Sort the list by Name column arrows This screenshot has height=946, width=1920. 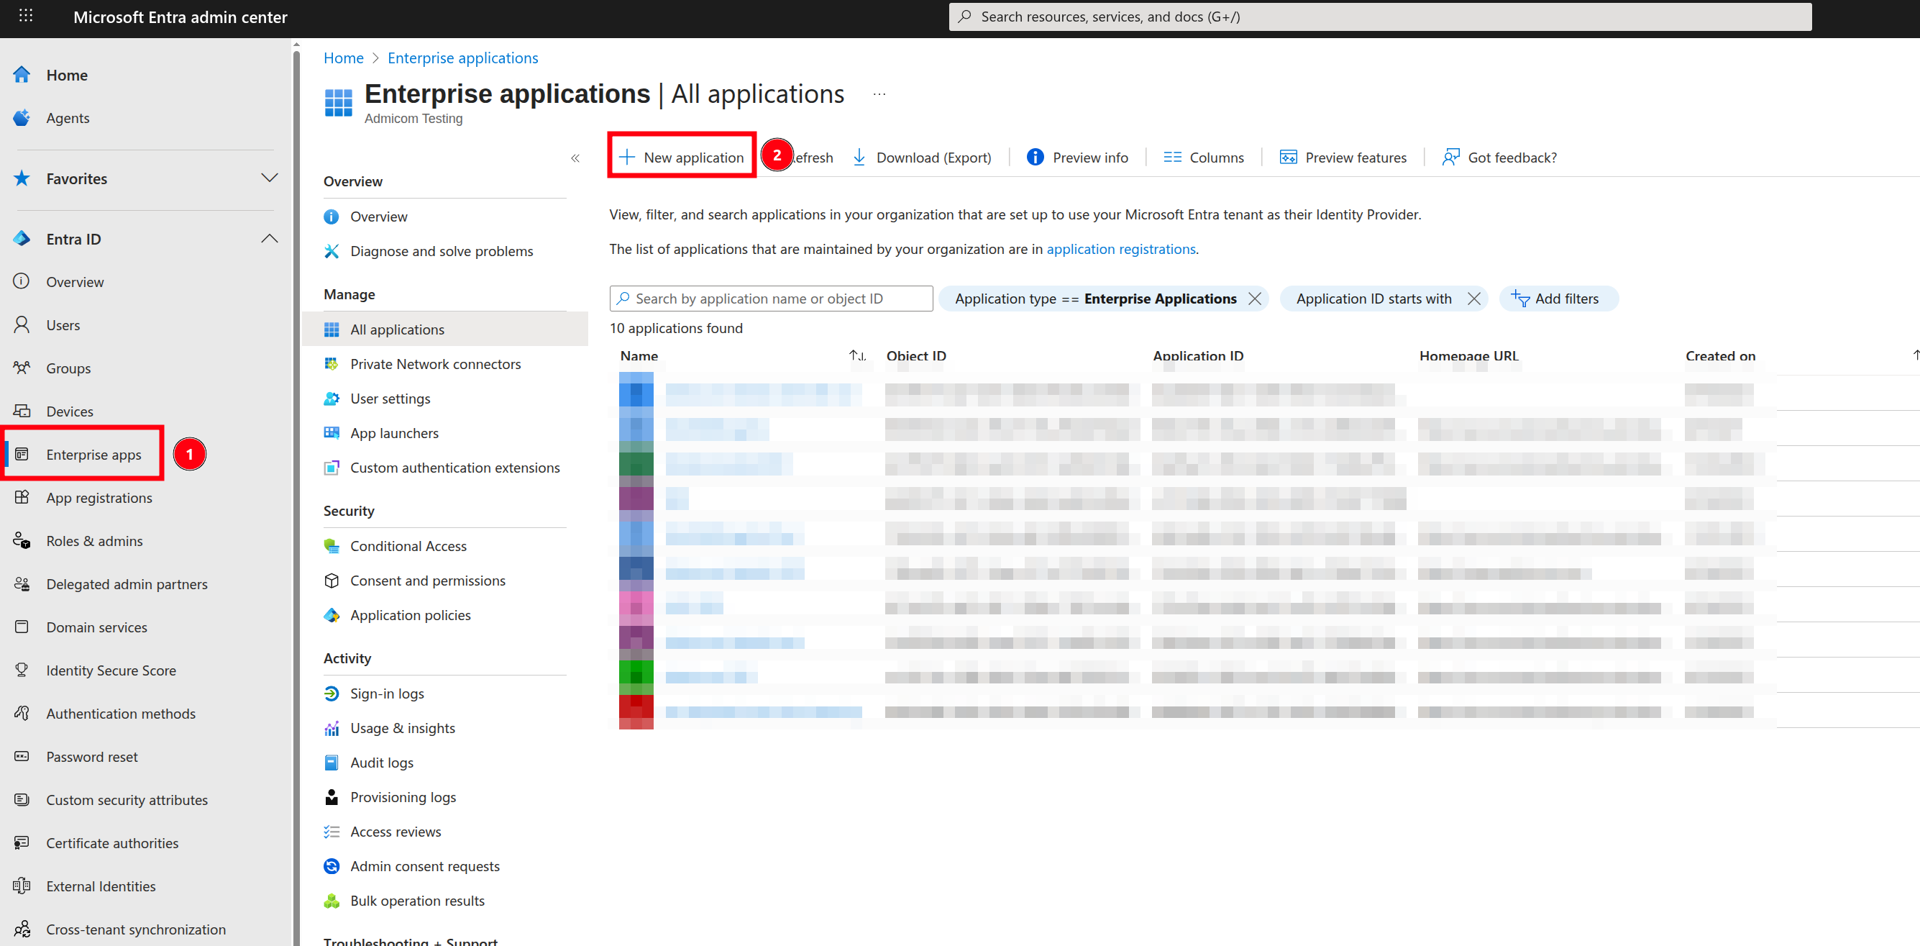point(857,356)
